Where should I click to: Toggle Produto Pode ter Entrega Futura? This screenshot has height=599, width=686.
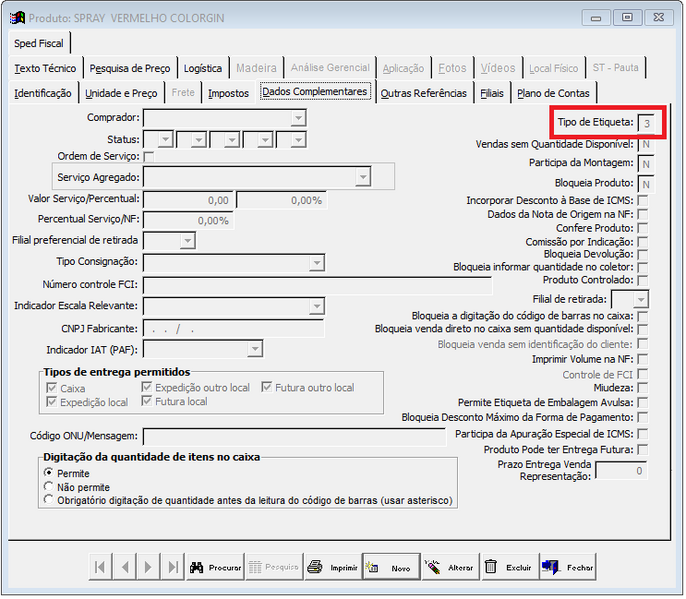643,450
